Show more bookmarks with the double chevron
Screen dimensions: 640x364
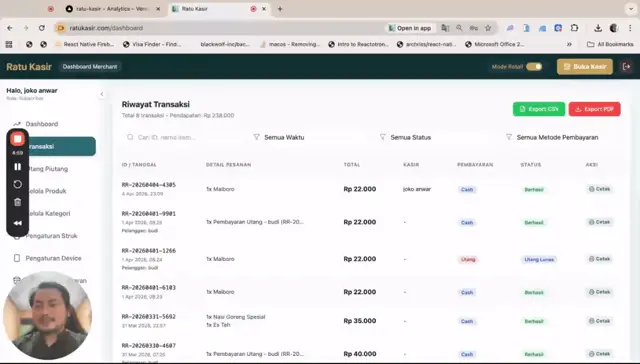pos(569,44)
